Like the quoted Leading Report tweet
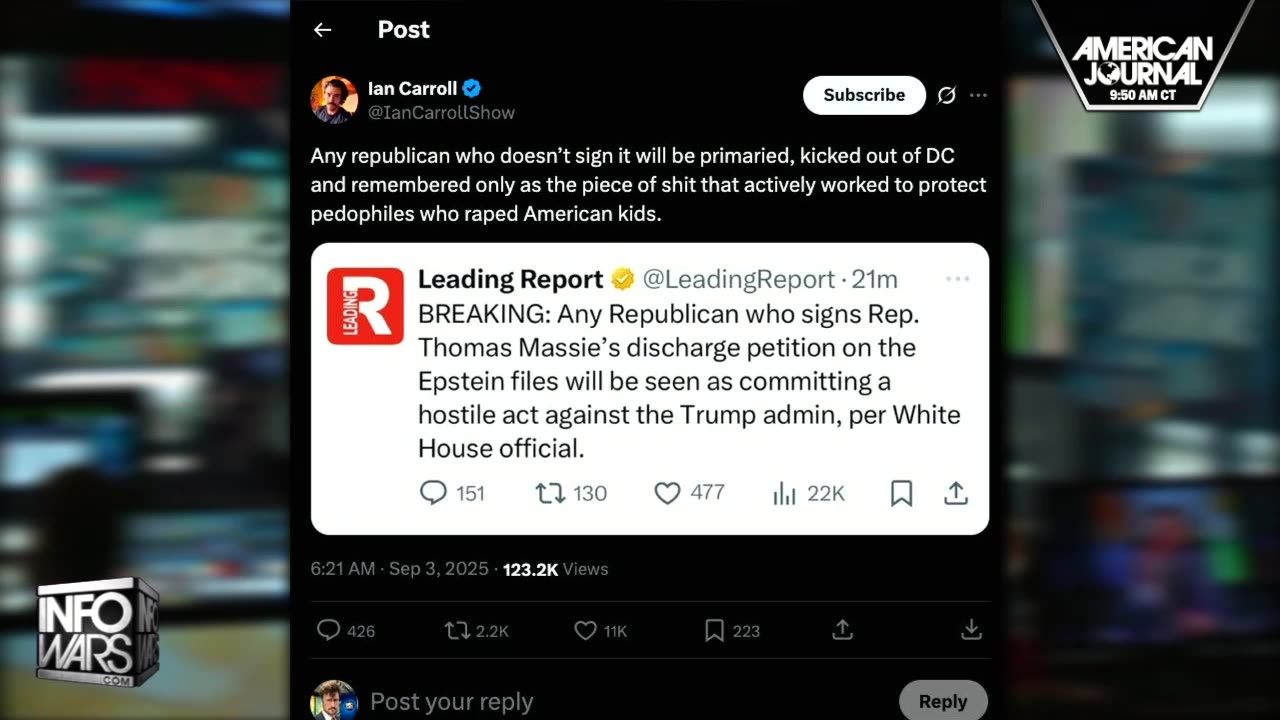This screenshot has height=720, width=1280. pos(667,493)
